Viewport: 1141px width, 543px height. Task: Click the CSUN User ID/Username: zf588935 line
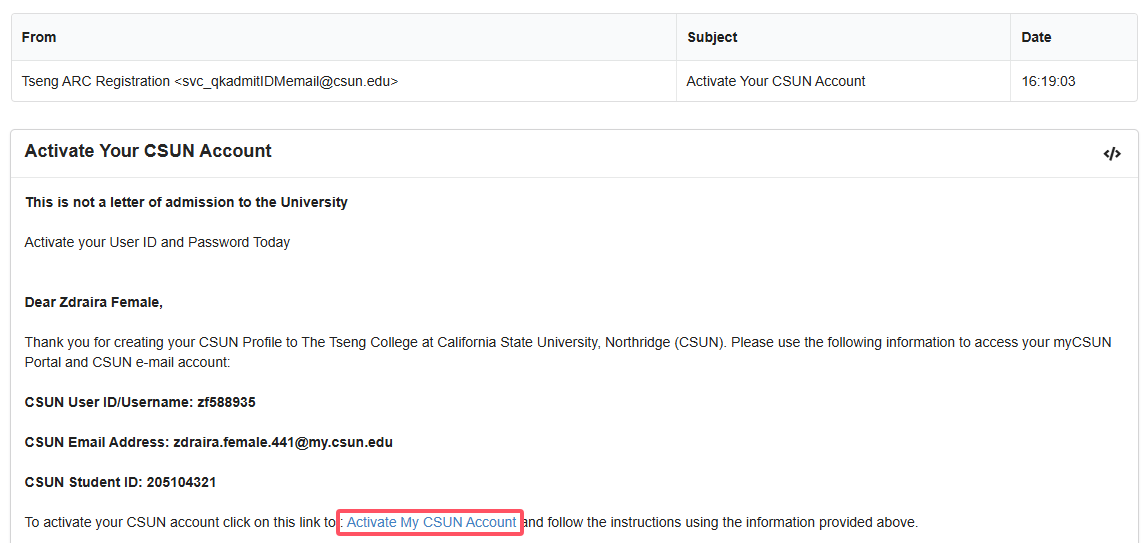[x=140, y=403]
